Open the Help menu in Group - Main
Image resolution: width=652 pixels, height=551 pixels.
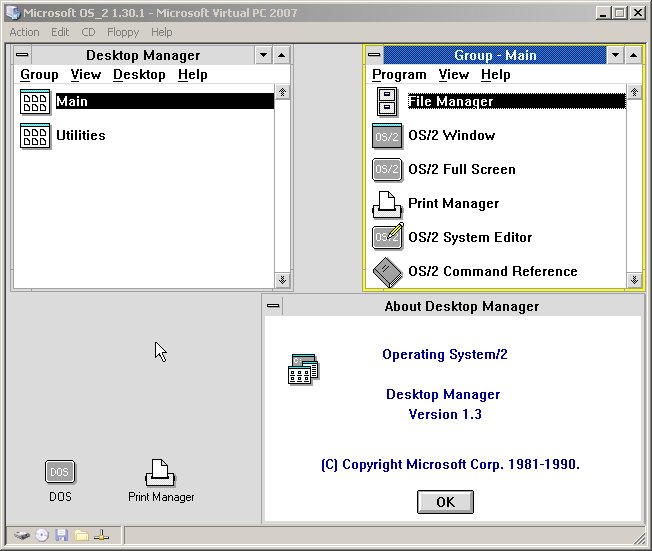(496, 75)
